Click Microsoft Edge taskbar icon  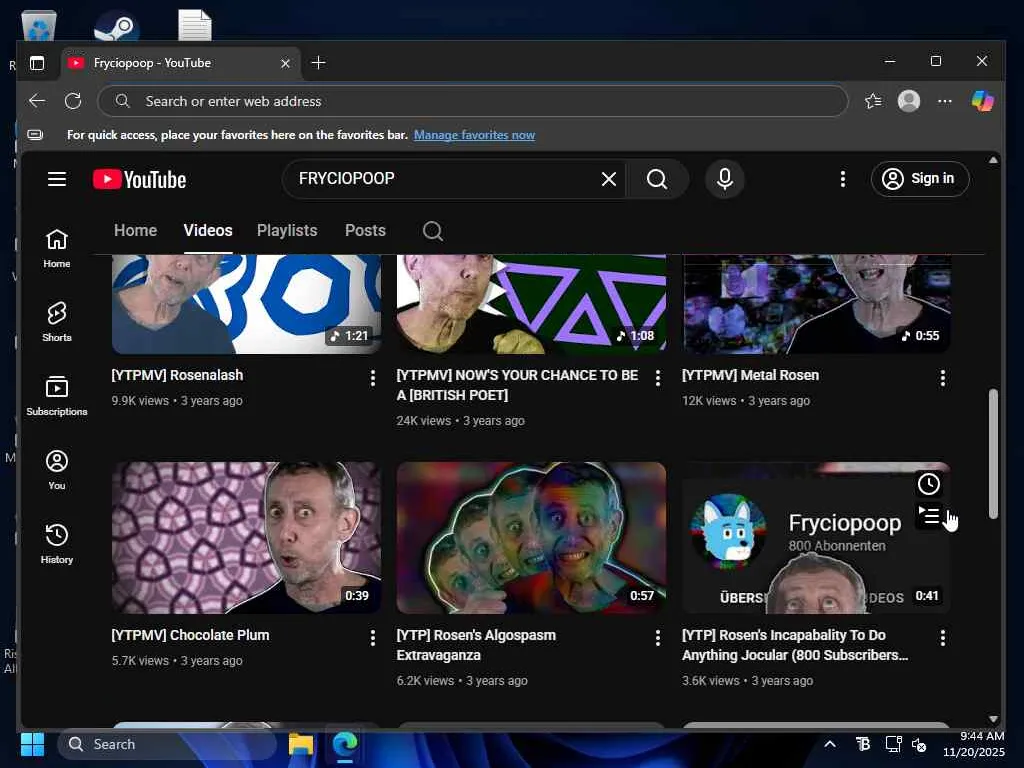345,744
